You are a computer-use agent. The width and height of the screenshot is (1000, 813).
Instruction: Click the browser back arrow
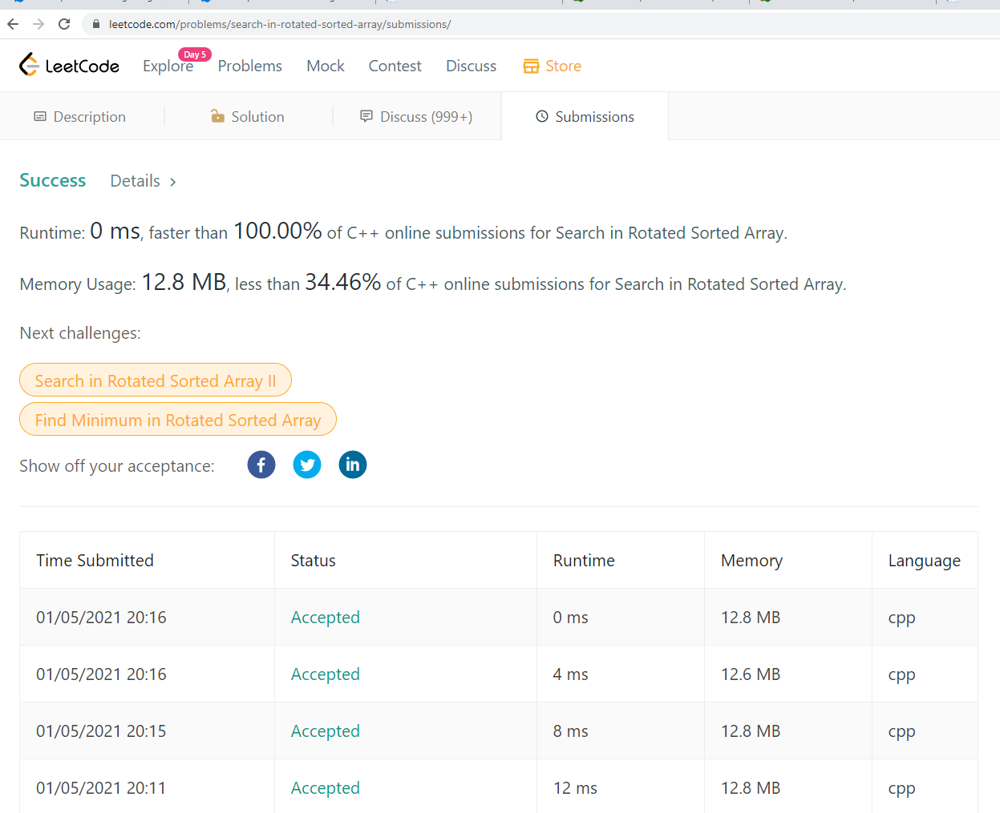click(x=13, y=24)
